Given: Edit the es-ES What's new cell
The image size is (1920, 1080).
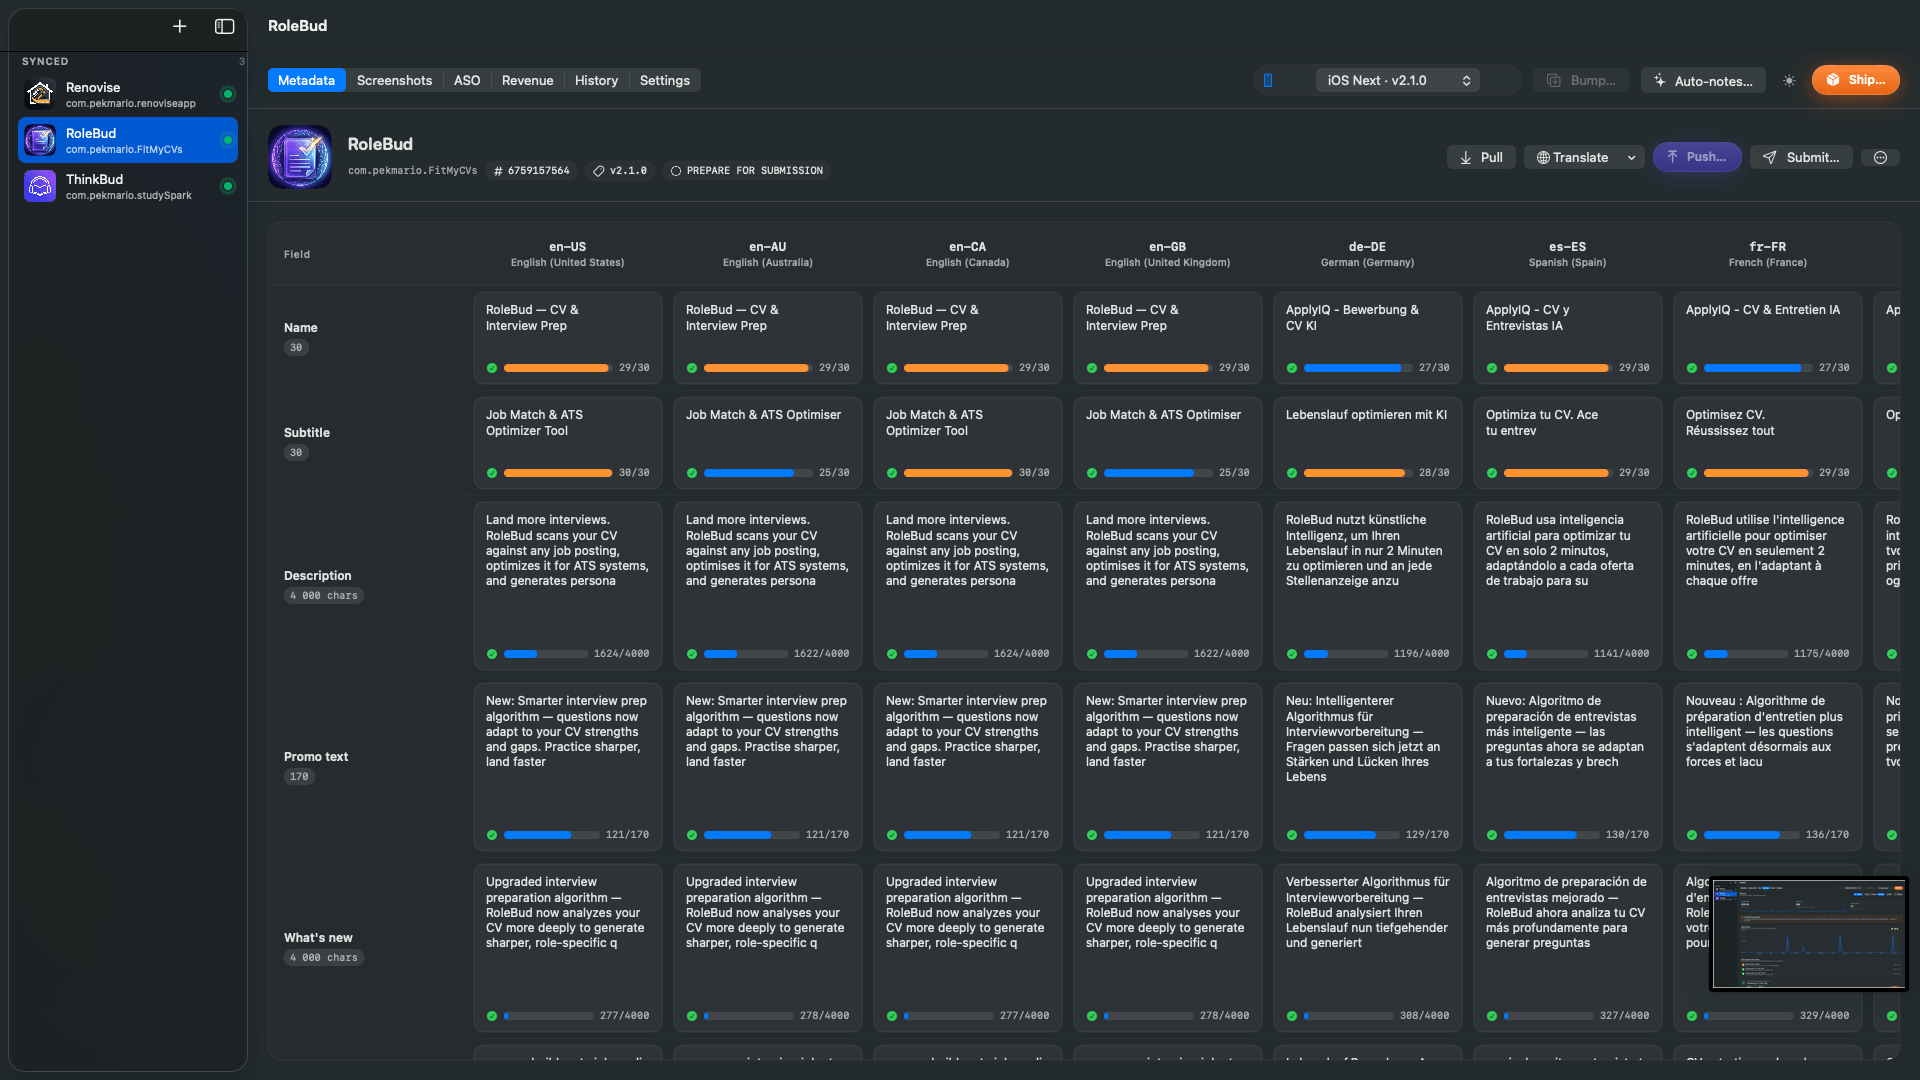Looking at the screenshot, I should (1567, 948).
